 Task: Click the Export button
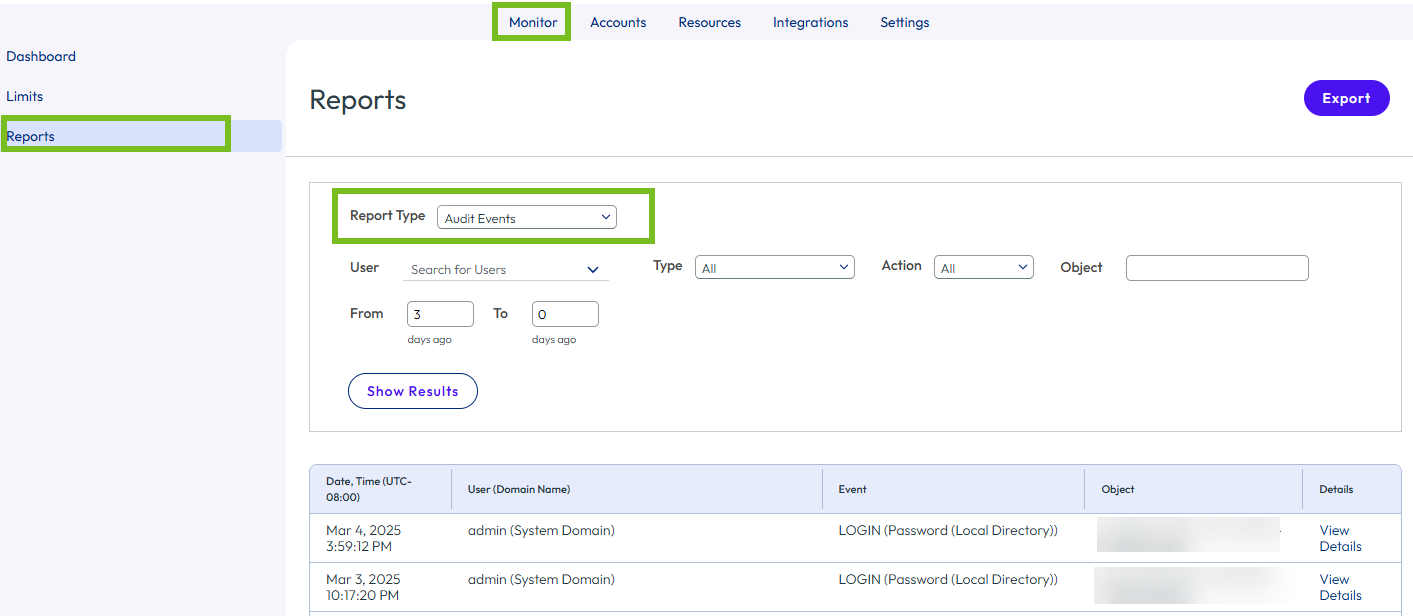pos(1346,98)
